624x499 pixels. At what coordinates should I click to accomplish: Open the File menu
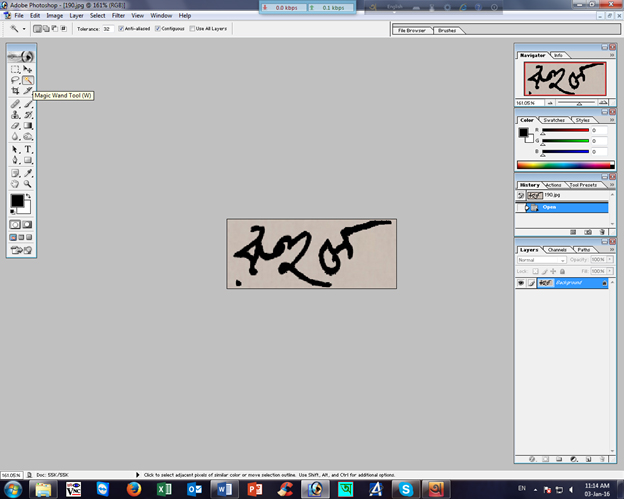pos(19,16)
